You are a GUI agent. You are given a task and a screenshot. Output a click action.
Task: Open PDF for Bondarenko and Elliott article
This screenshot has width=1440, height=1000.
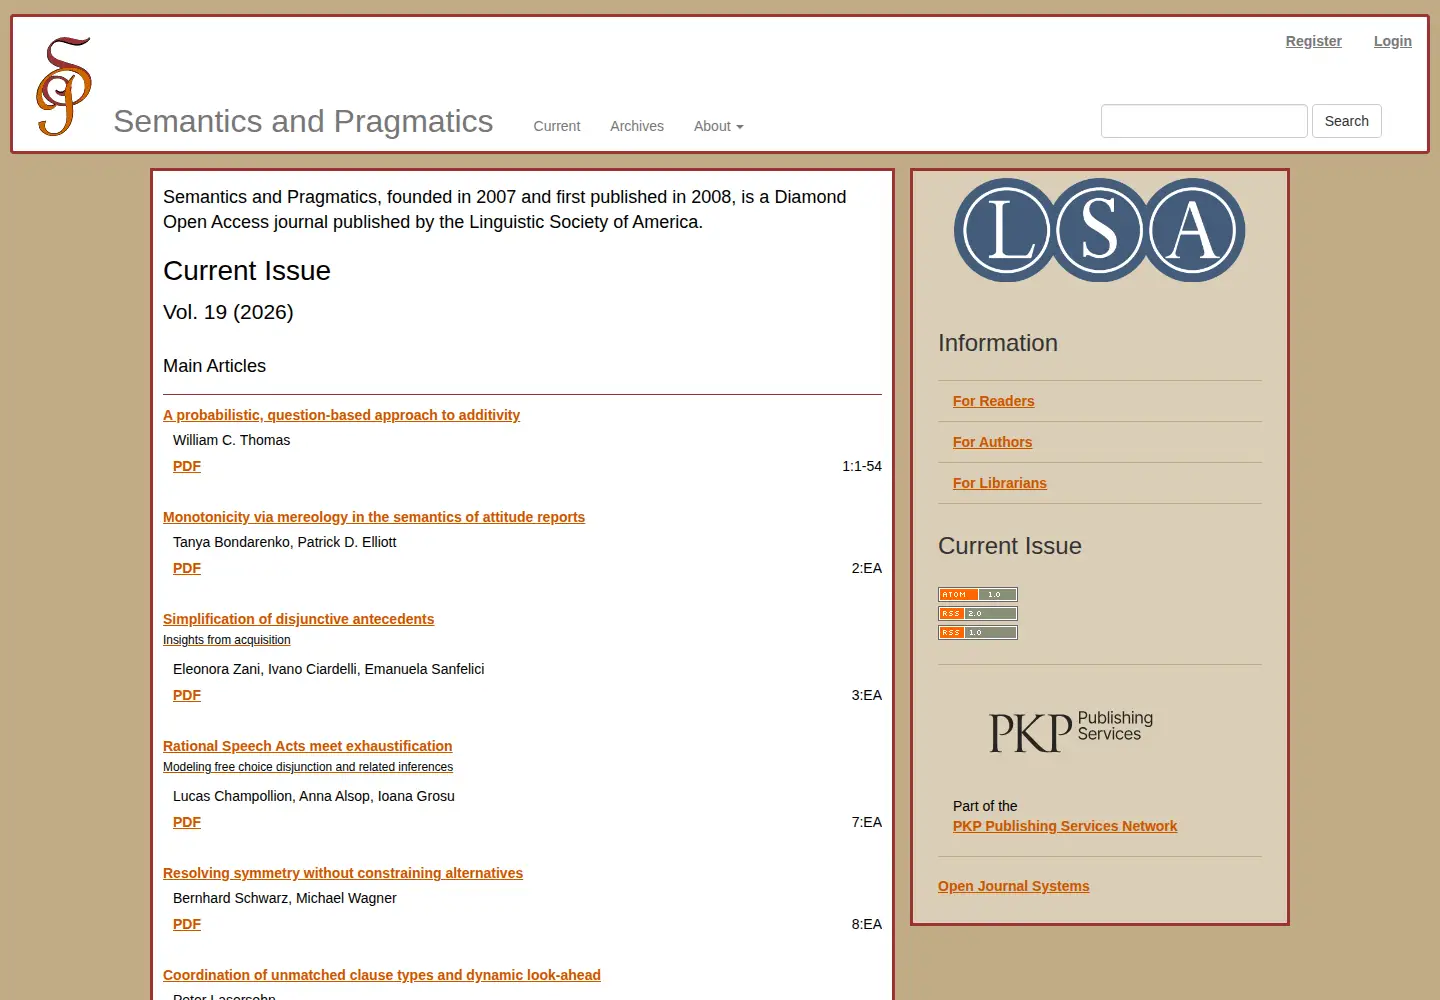click(x=187, y=568)
